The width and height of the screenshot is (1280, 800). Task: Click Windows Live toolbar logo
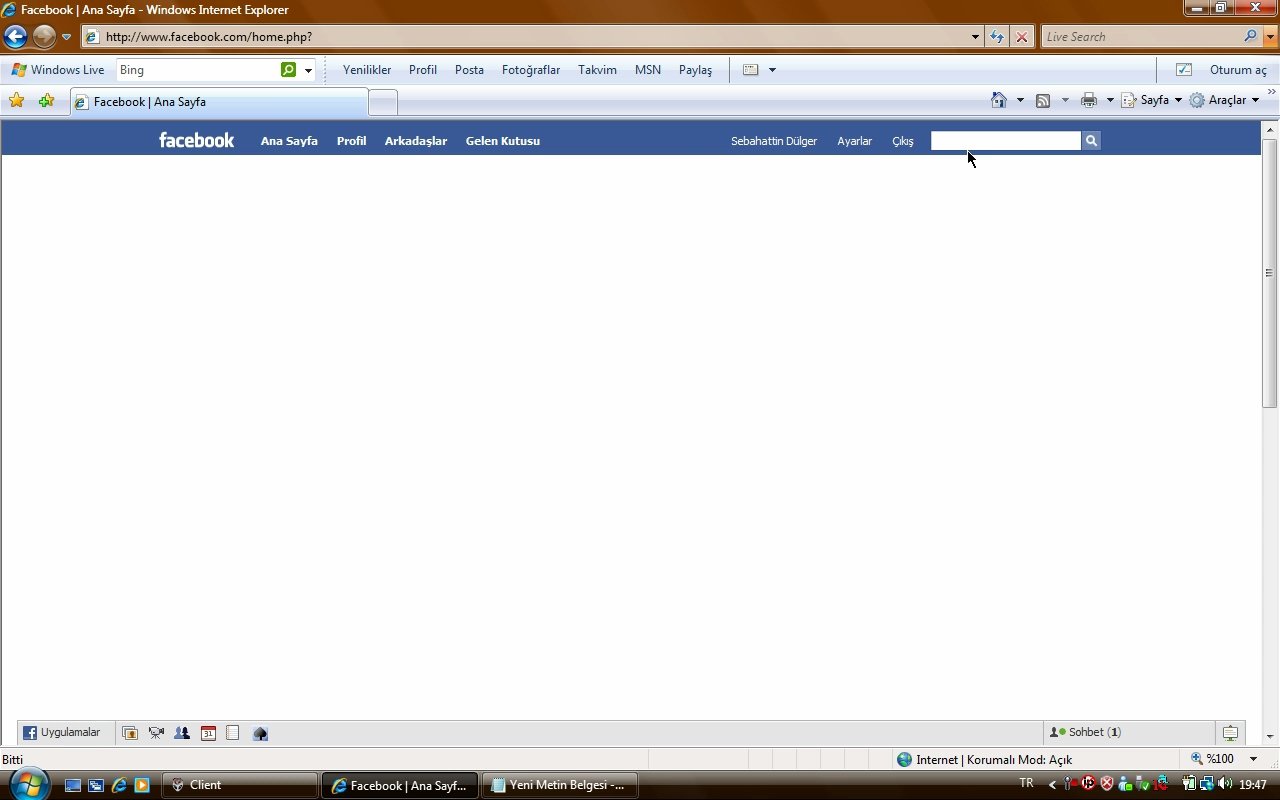tap(57, 70)
